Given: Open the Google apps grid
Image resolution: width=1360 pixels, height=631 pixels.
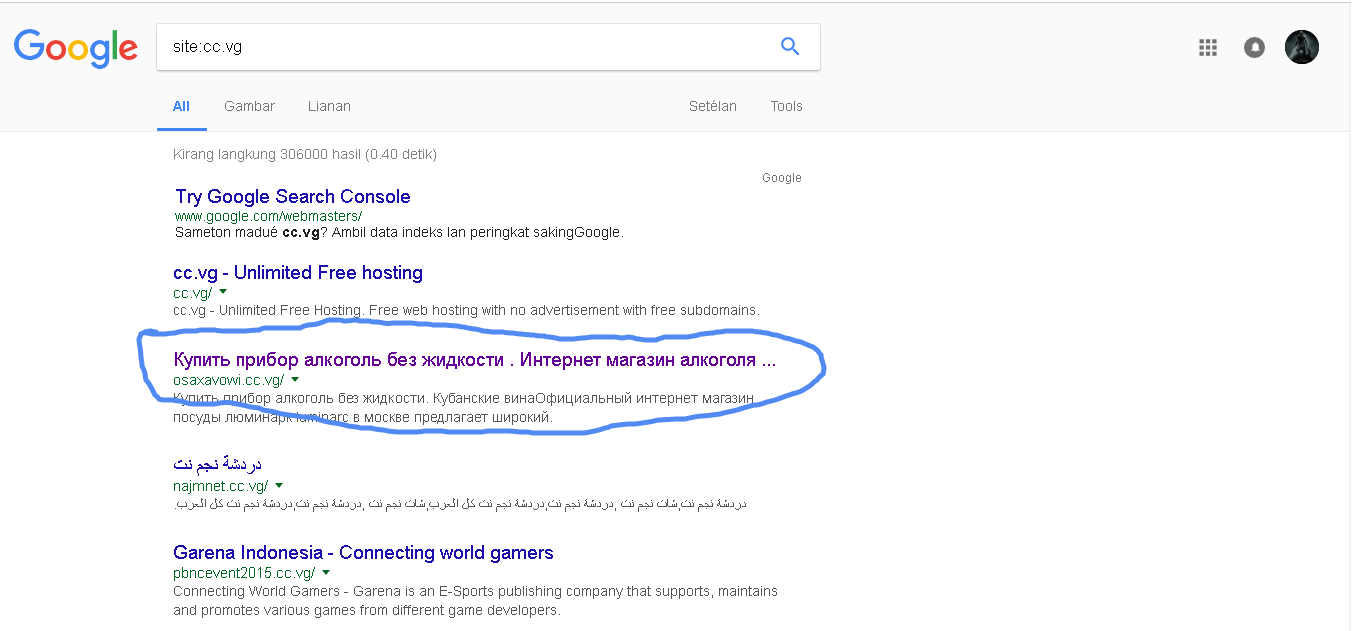Looking at the screenshot, I should pos(1207,47).
